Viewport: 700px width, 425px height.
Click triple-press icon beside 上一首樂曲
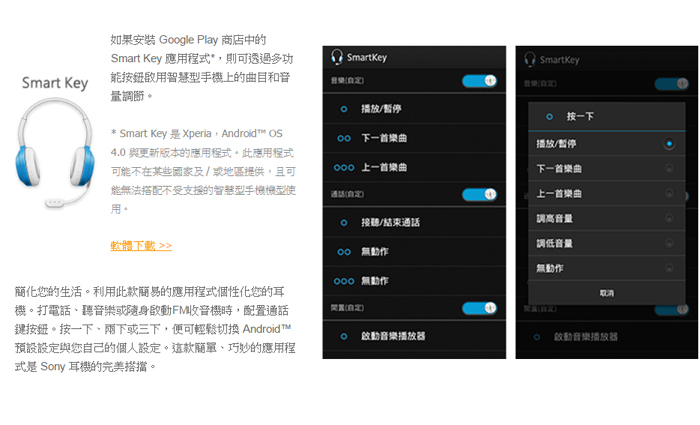344,167
